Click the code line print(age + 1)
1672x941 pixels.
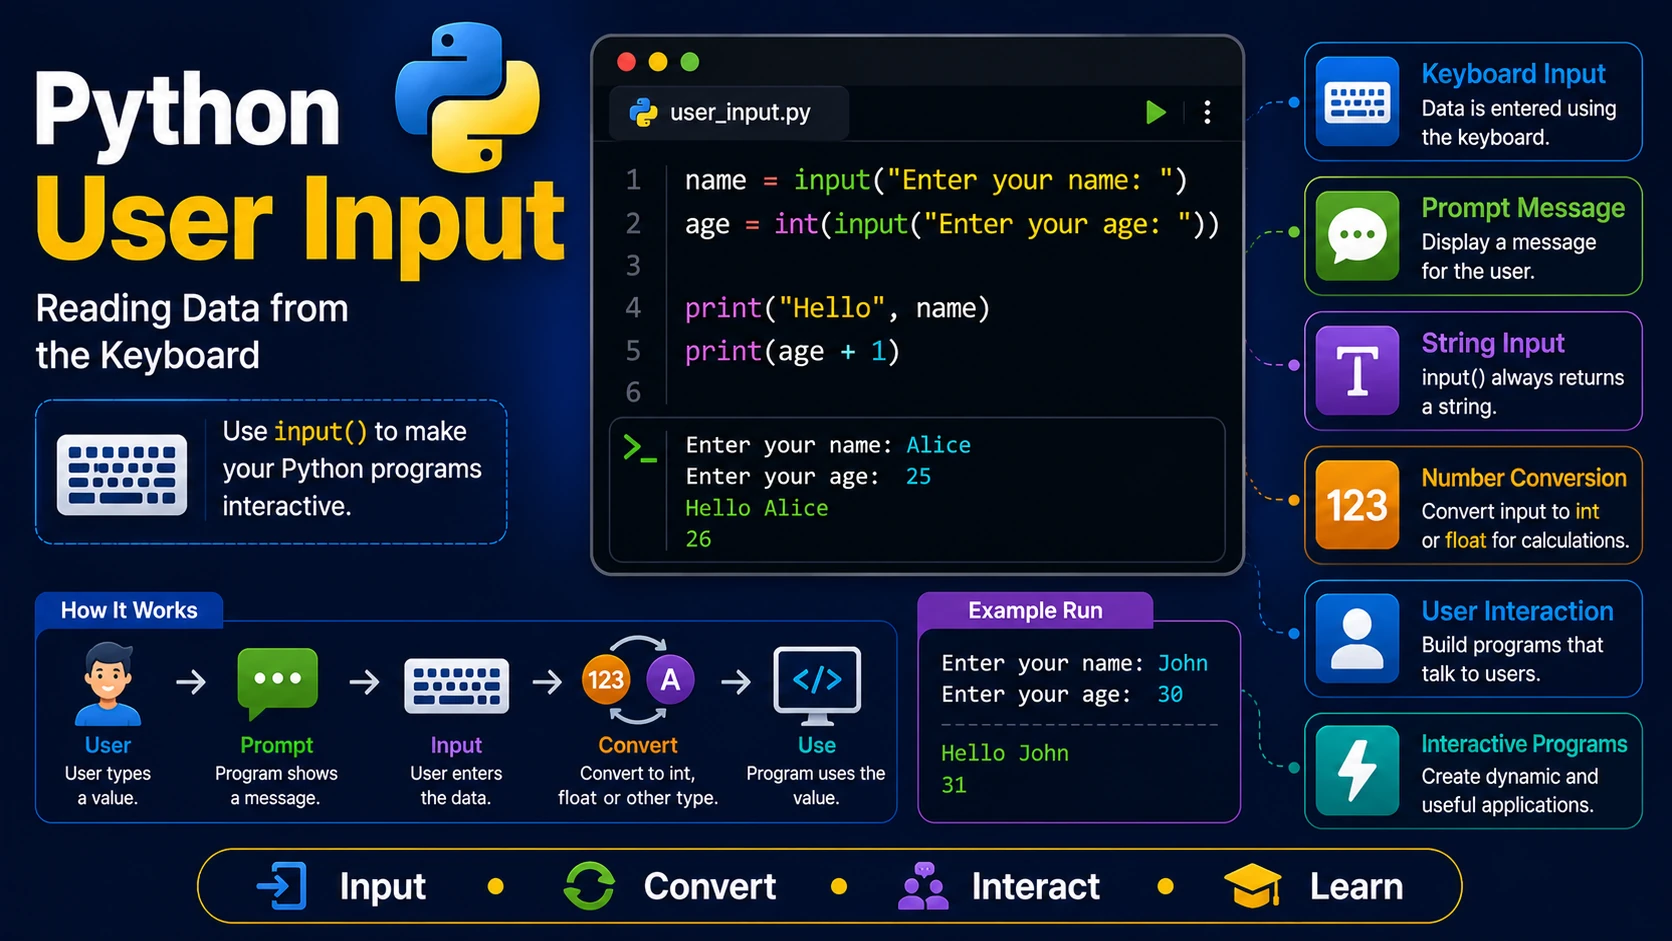pos(792,352)
